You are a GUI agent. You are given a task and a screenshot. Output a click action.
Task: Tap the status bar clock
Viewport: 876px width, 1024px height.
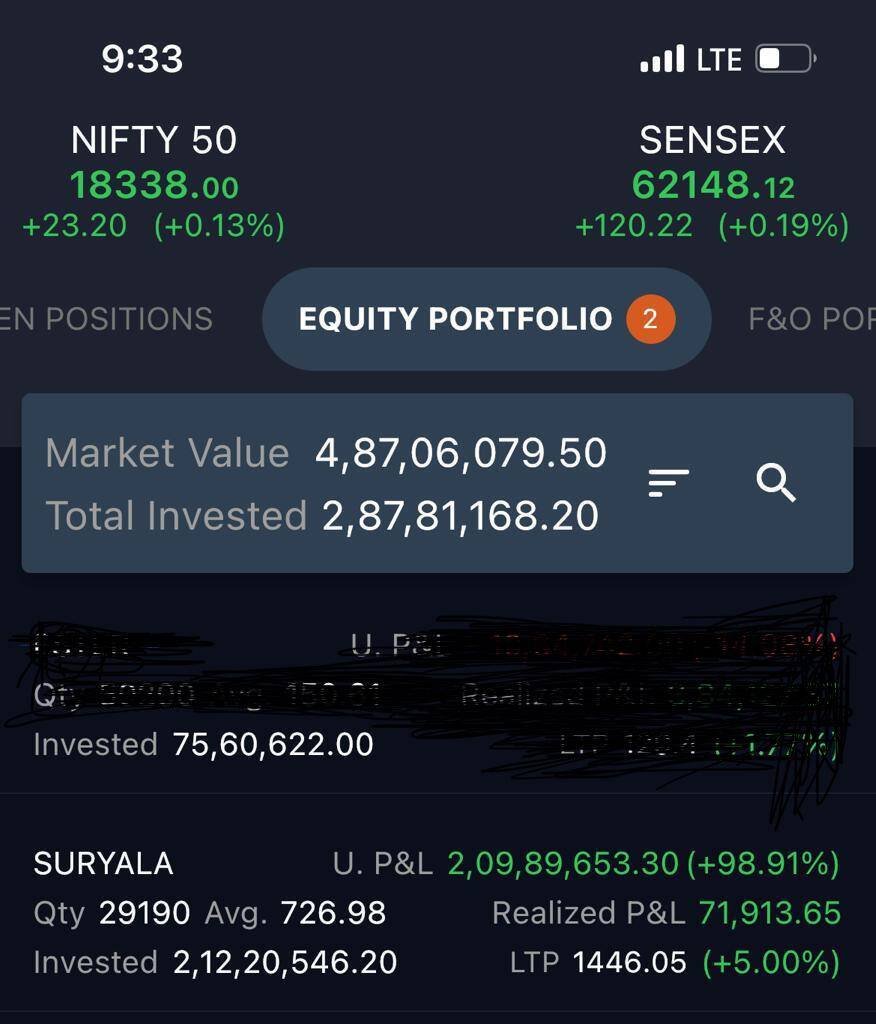(x=142, y=59)
